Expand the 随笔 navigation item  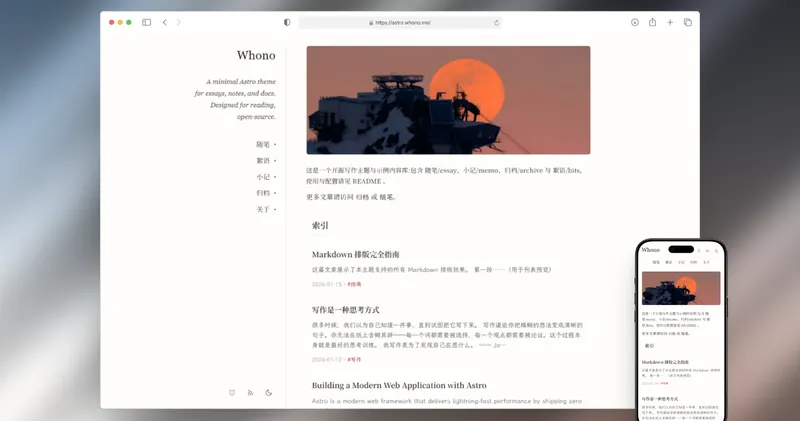pos(264,144)
